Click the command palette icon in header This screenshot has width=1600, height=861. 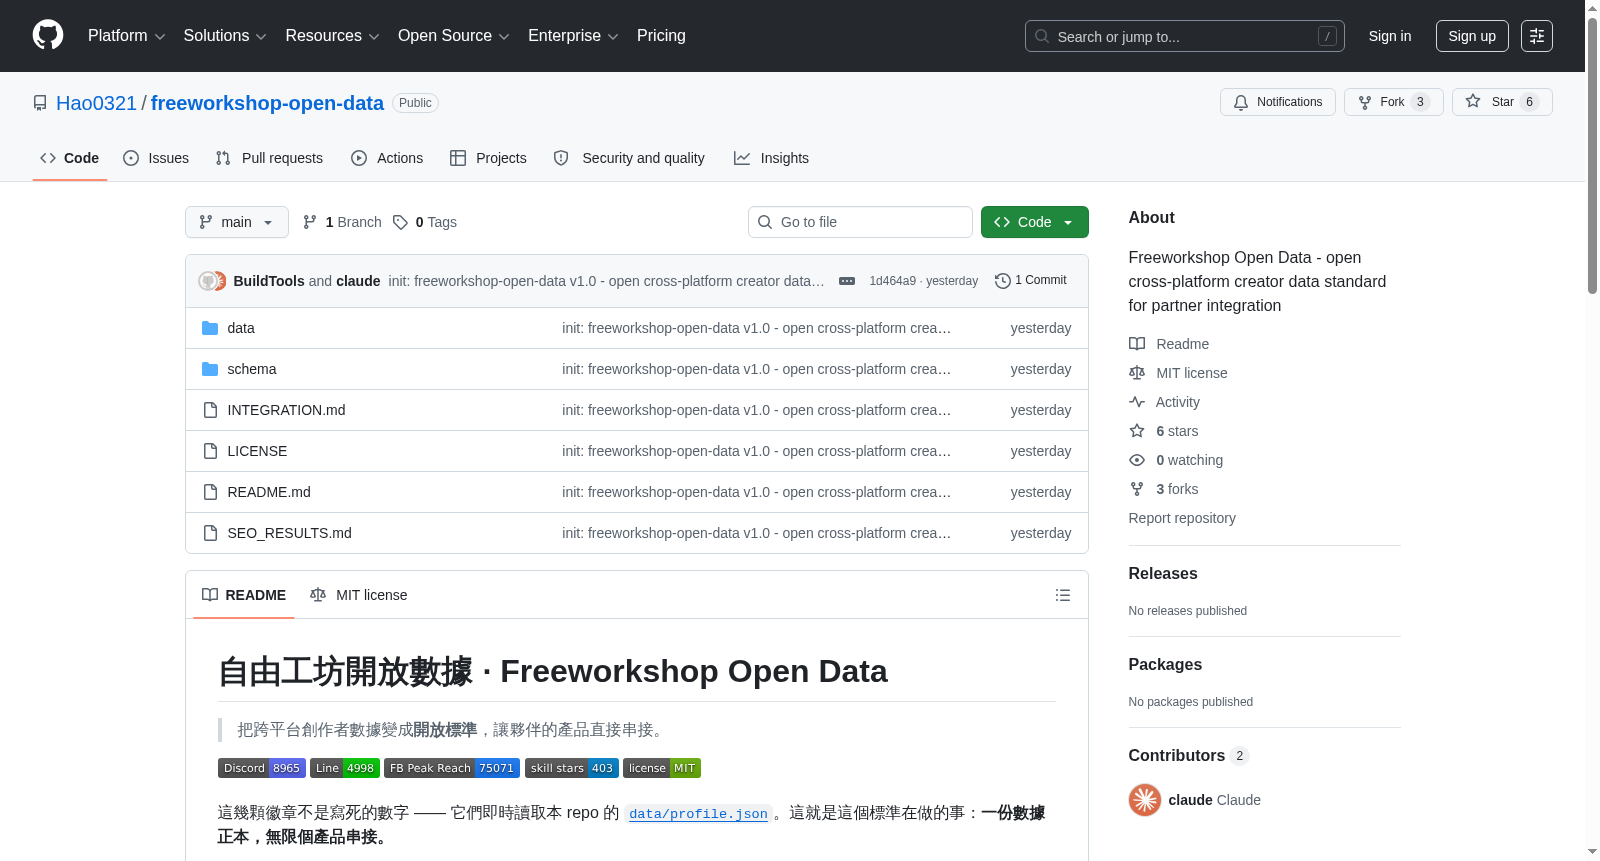pyautogui.click(x=1536, y=36)
